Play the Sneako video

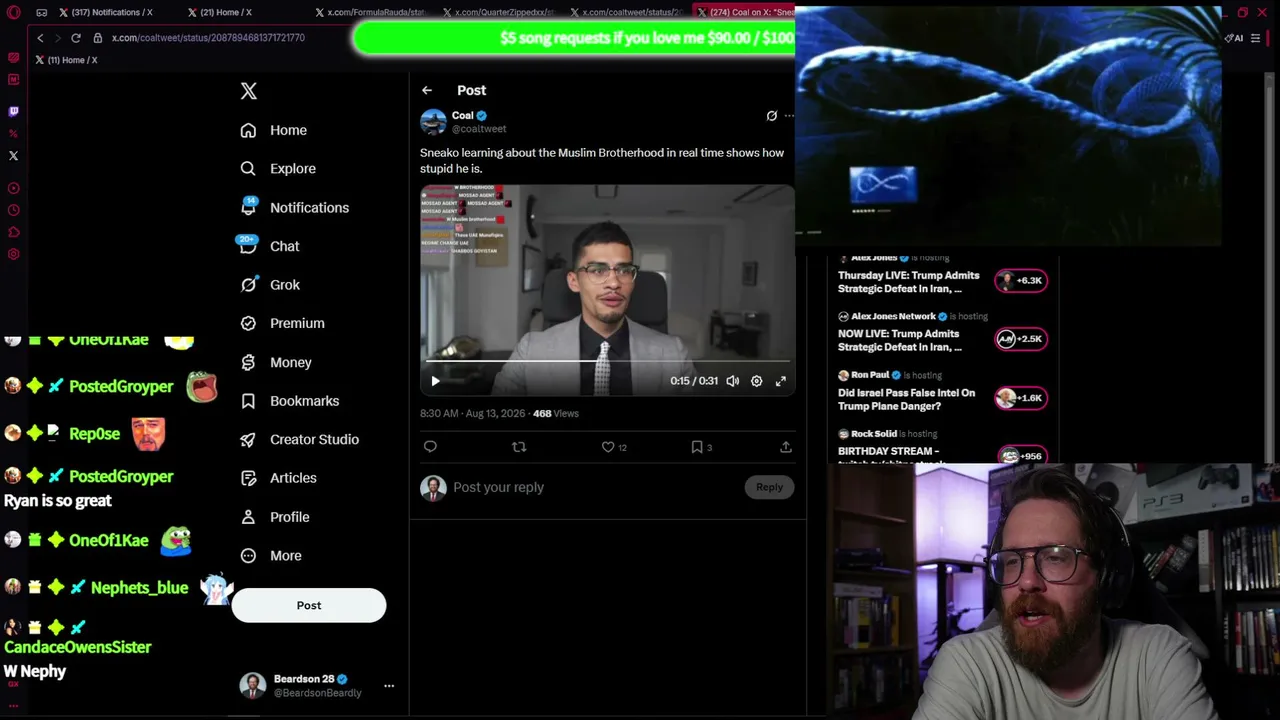point(435,381)
